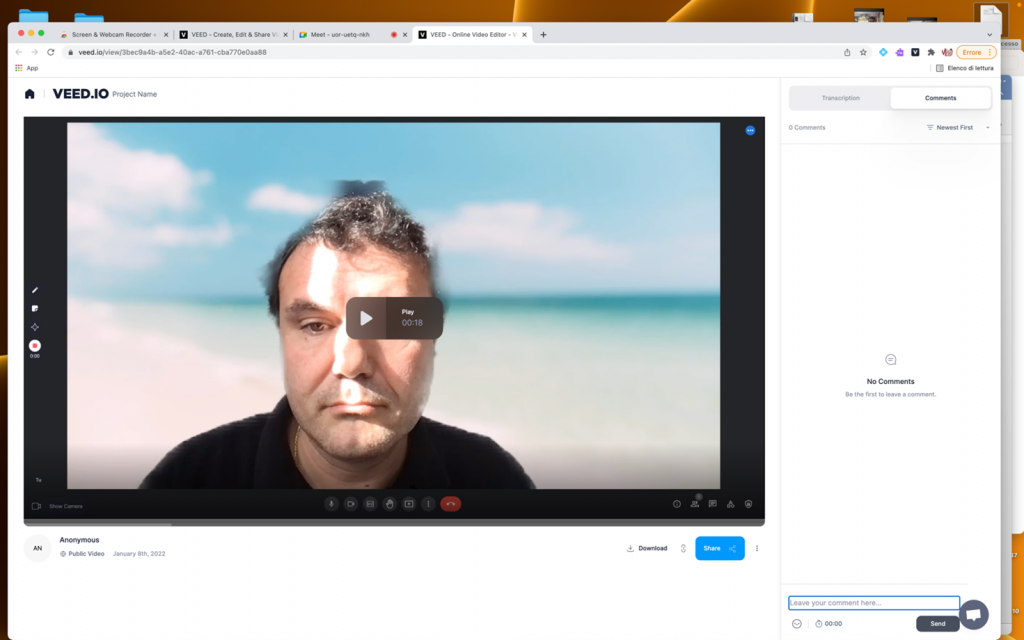Switch to VEED Create, Edit & Share tab
Image resolution: width=1024 pixels, height=640 pixels.
[x=231, y=35]
